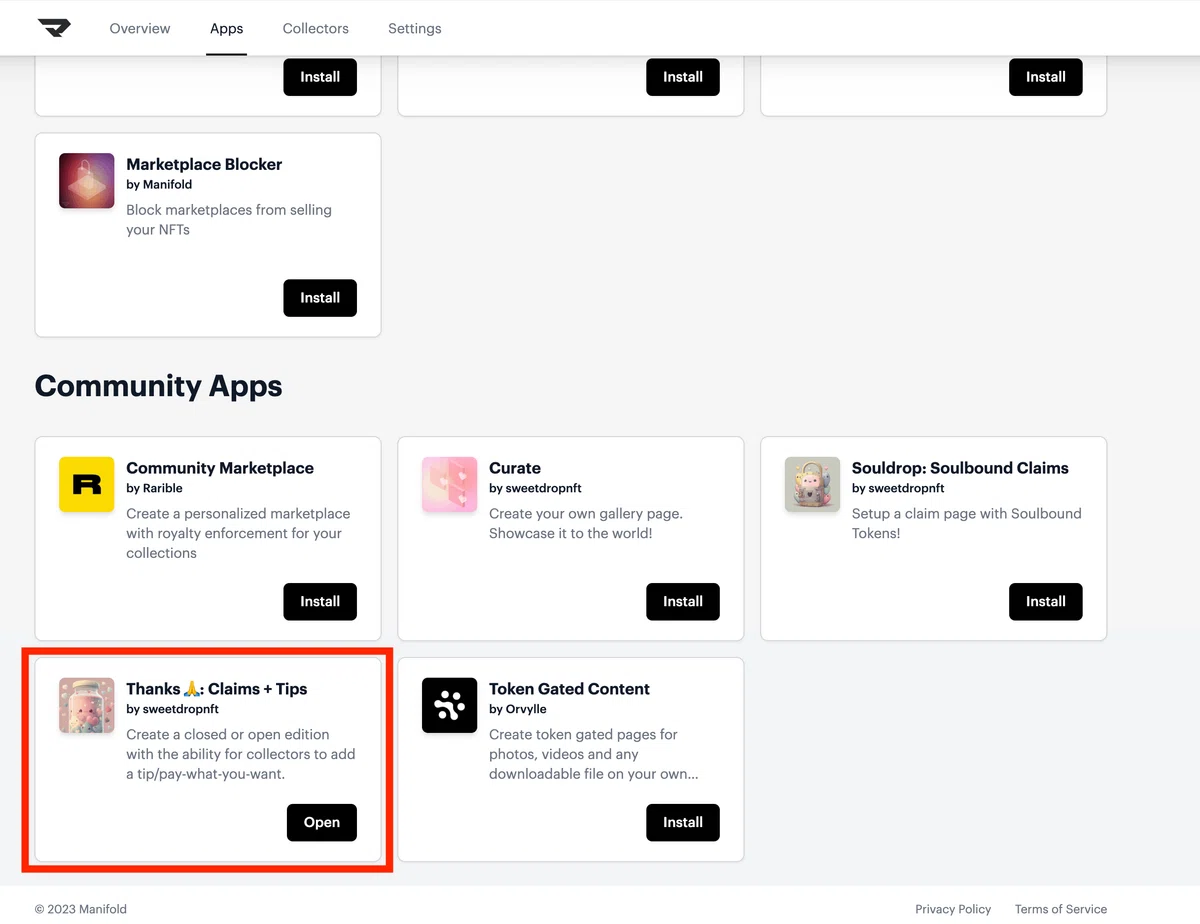
Task: Switch to the Collectors tab
Action: click(x=315, y=28)
